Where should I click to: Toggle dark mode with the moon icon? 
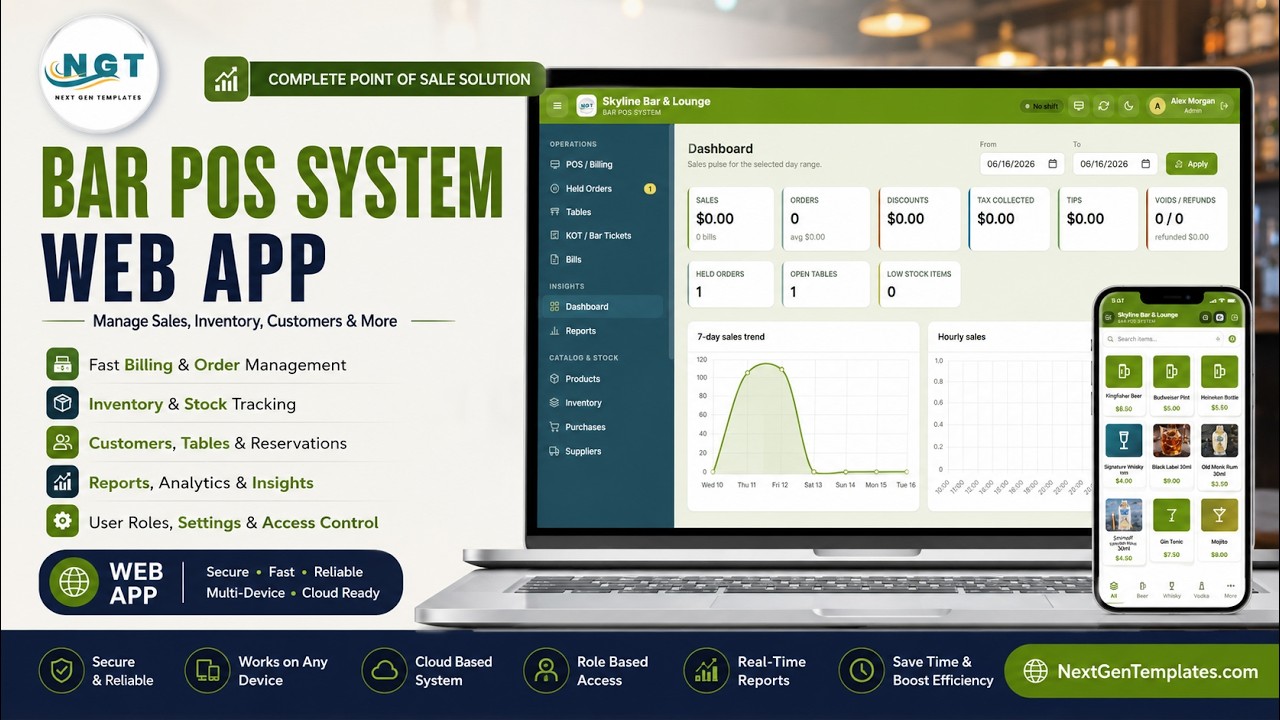[1129, 106]
